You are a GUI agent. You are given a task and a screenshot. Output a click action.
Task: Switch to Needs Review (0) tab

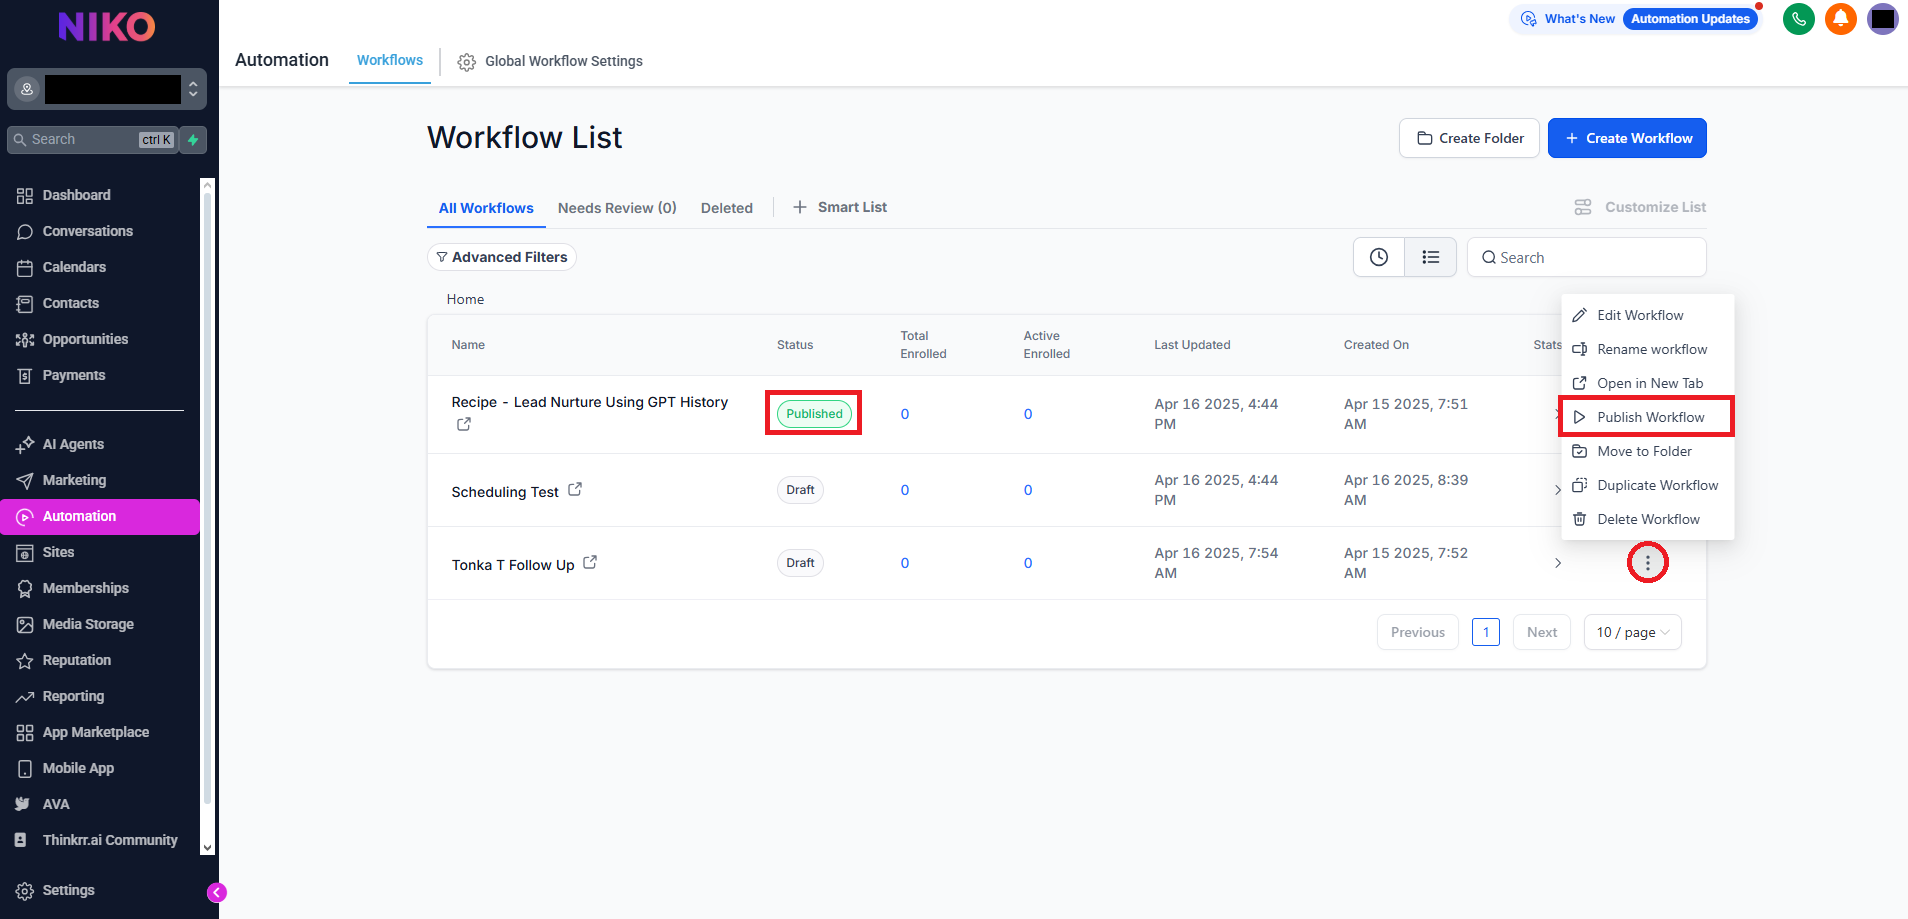[x=617, y=208]
